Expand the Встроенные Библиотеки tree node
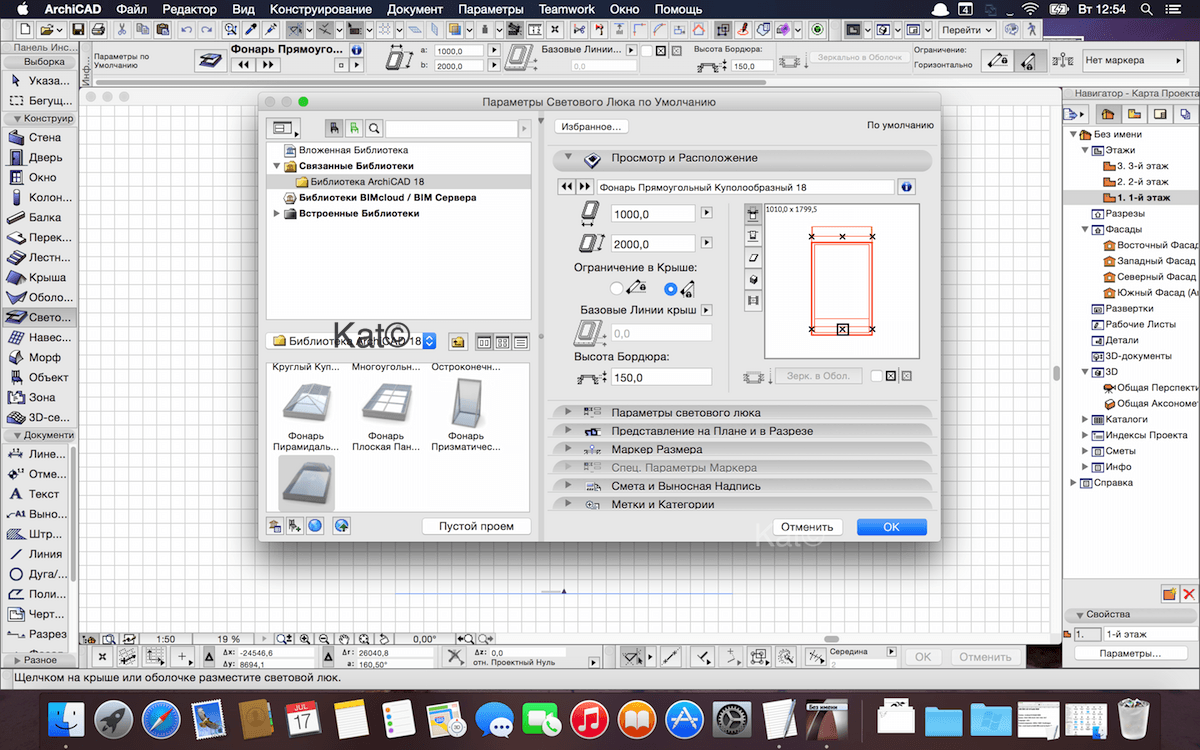This screenshot has width=1200, height=750. [x=277, y=213]
